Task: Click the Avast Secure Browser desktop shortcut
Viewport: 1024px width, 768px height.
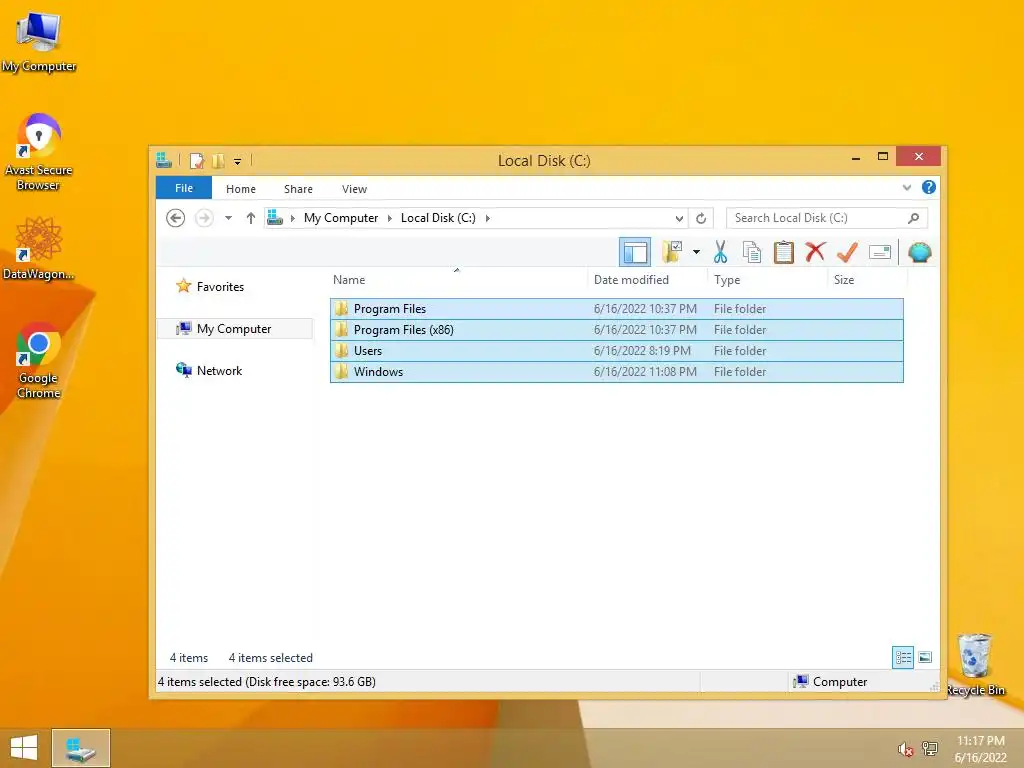Action: 39,152
